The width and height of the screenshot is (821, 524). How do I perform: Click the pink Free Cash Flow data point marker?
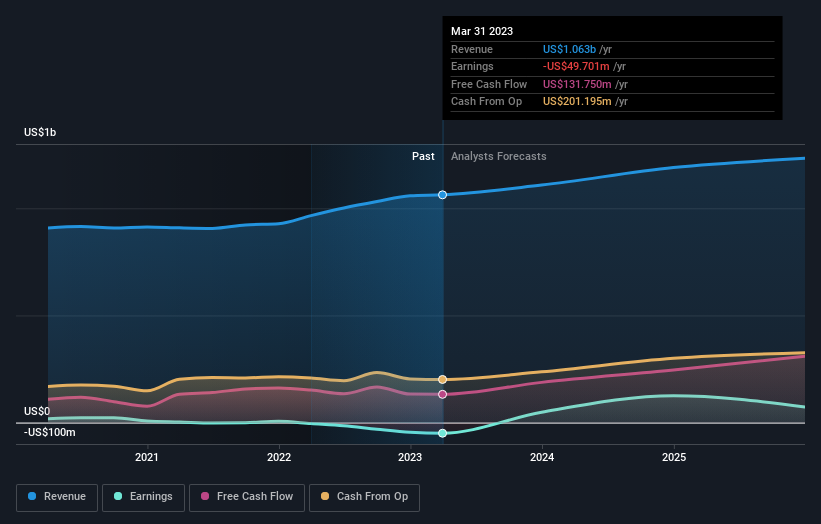pos(442,394)
